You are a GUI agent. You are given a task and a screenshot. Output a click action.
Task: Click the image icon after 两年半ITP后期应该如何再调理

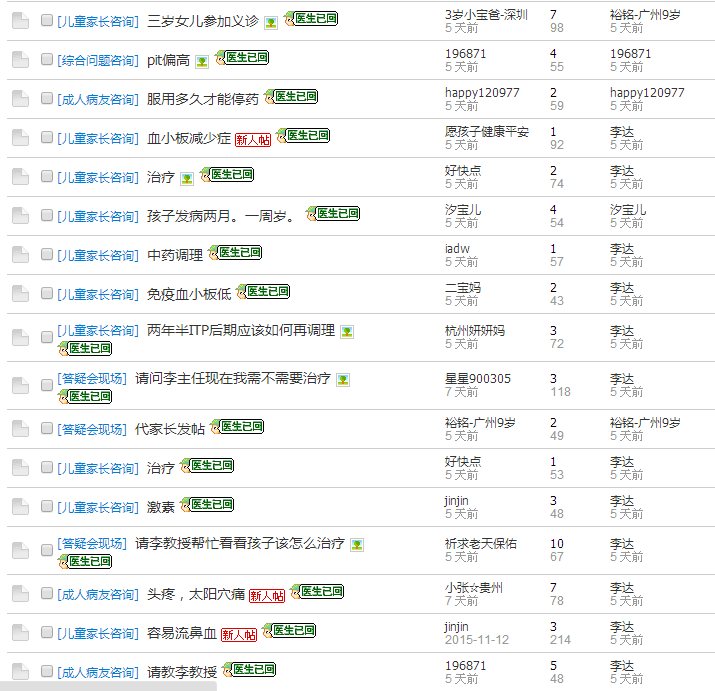coord(347,332)
